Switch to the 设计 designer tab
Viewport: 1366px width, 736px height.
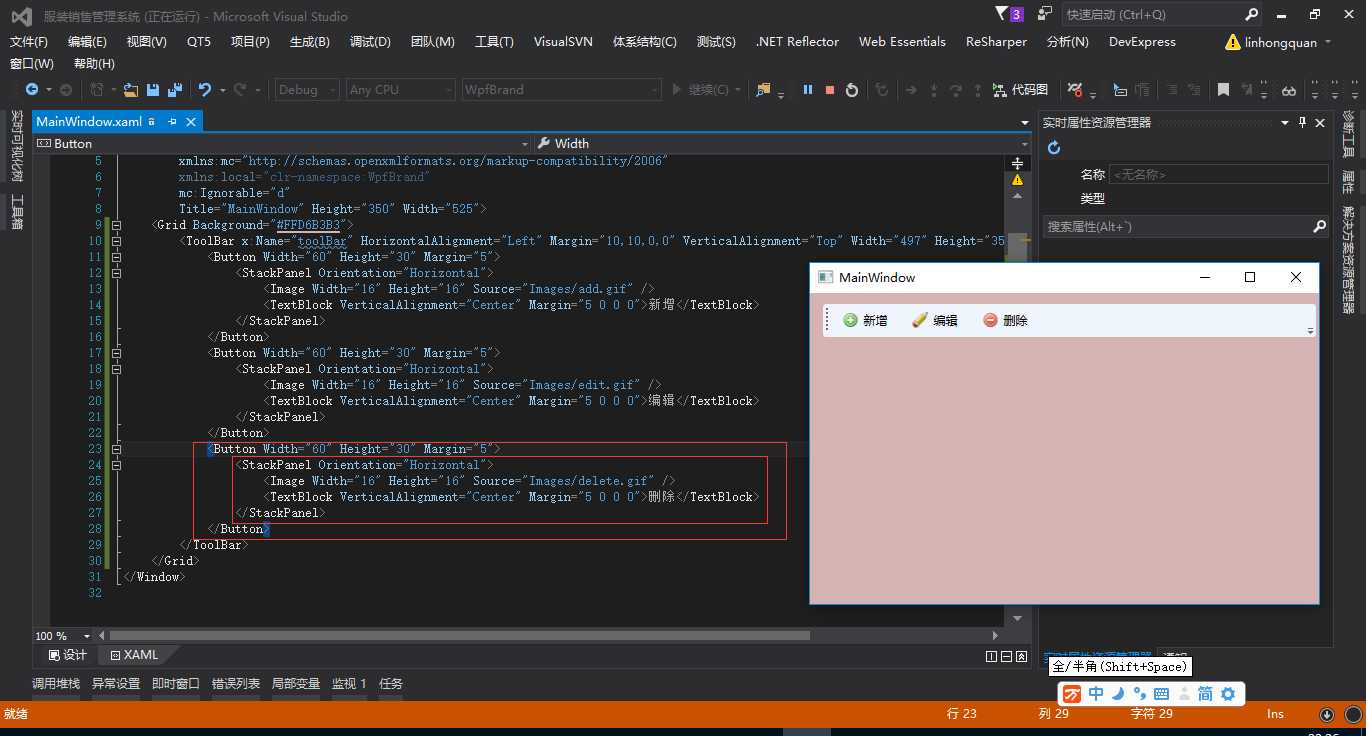[67, 655]
